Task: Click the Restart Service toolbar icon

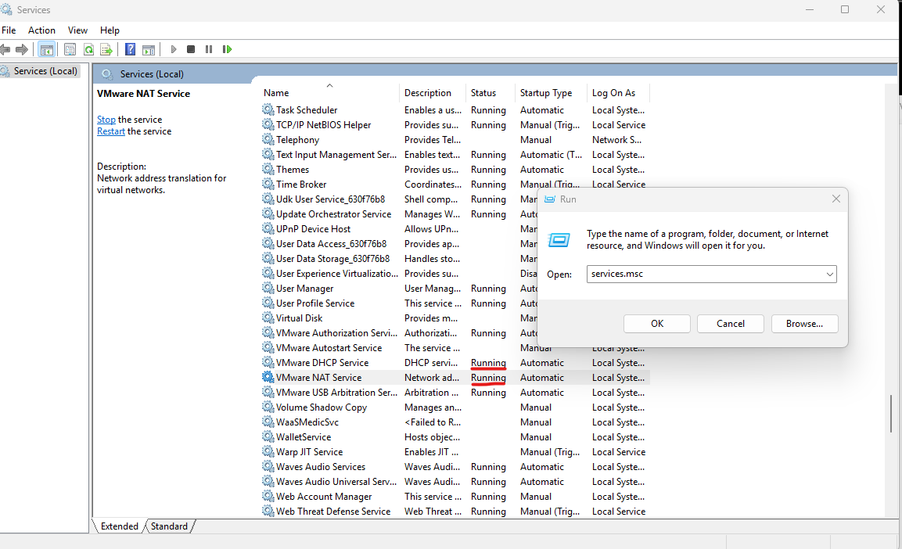Action: 227,49
